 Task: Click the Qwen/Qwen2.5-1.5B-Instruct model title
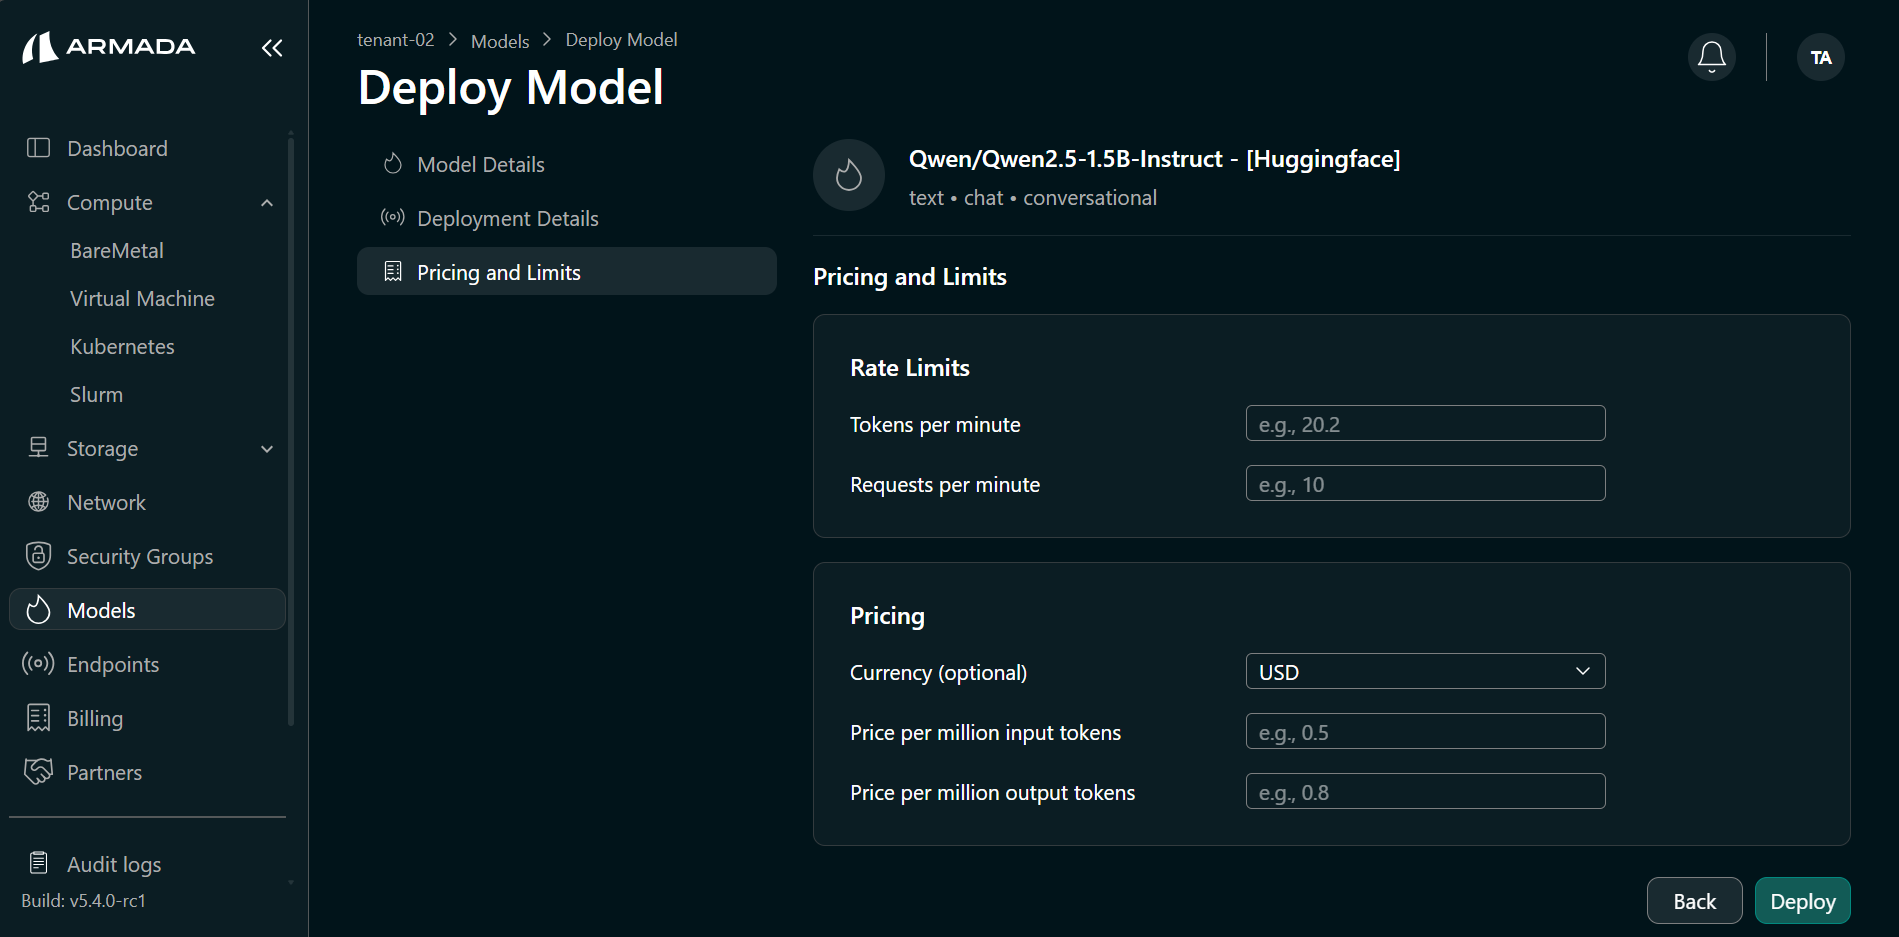point(1154,159)
